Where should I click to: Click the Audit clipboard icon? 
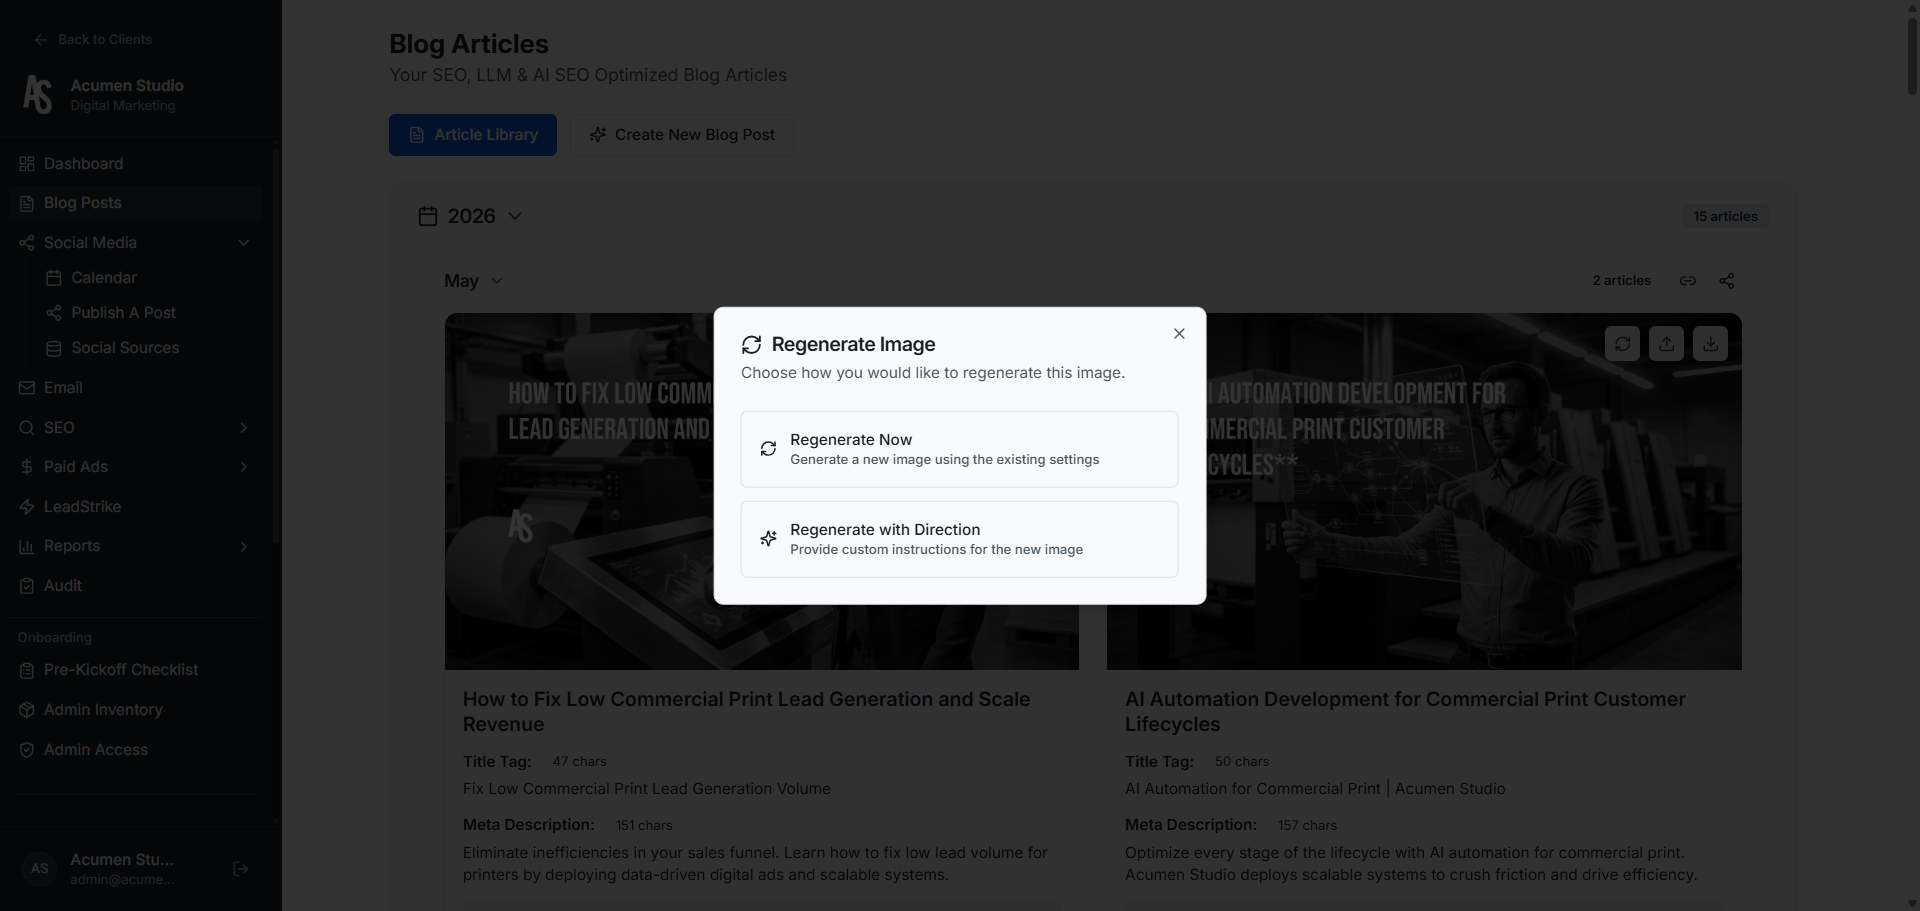27,586
